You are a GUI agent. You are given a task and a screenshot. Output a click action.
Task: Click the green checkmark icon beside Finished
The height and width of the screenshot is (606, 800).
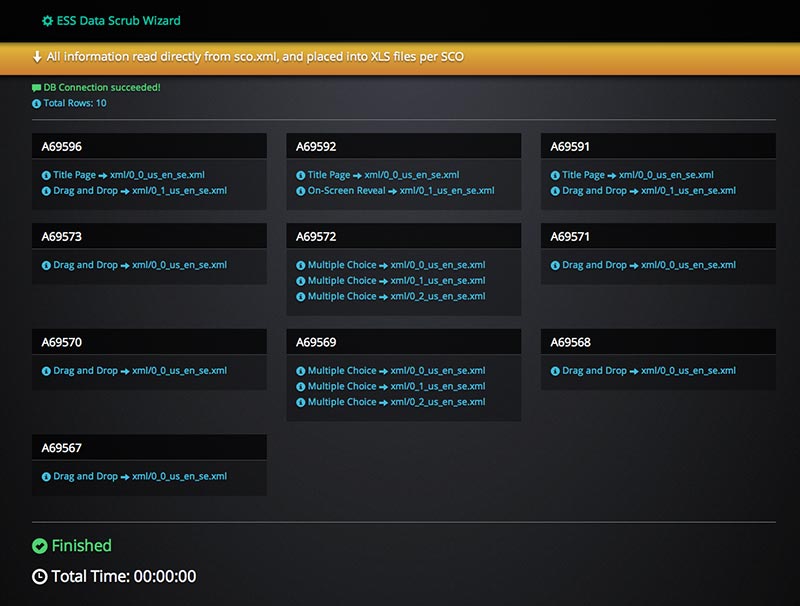40,546
